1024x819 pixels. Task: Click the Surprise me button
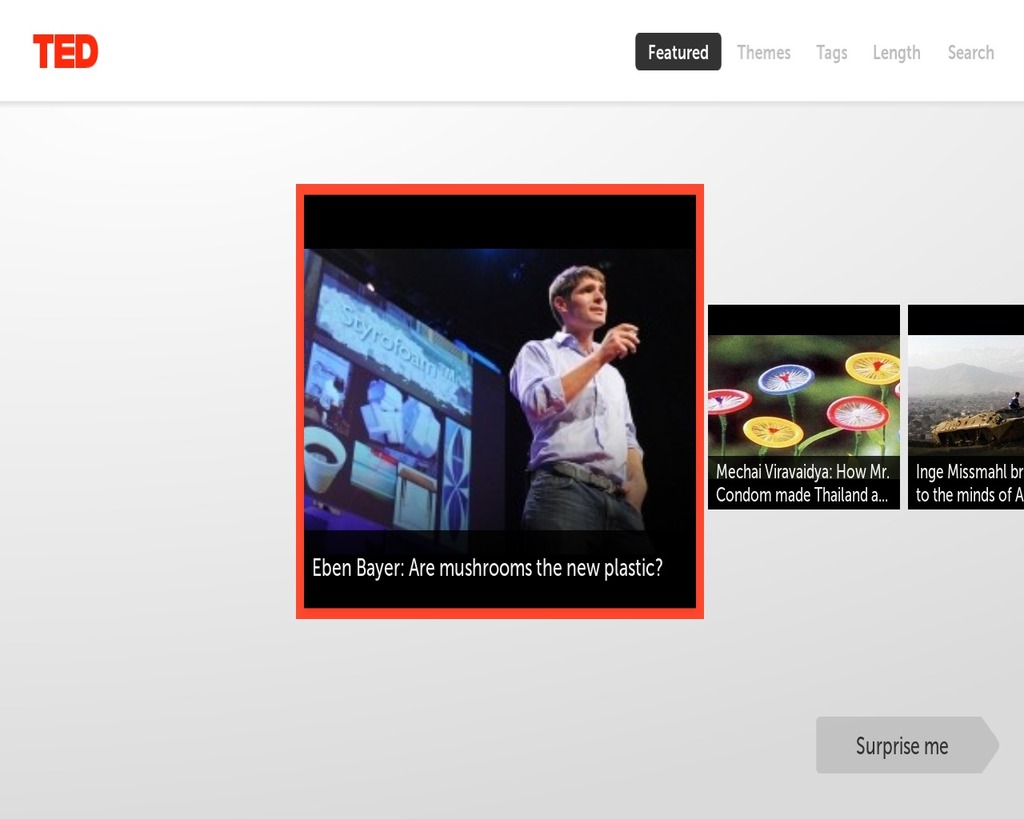[907, 745]
